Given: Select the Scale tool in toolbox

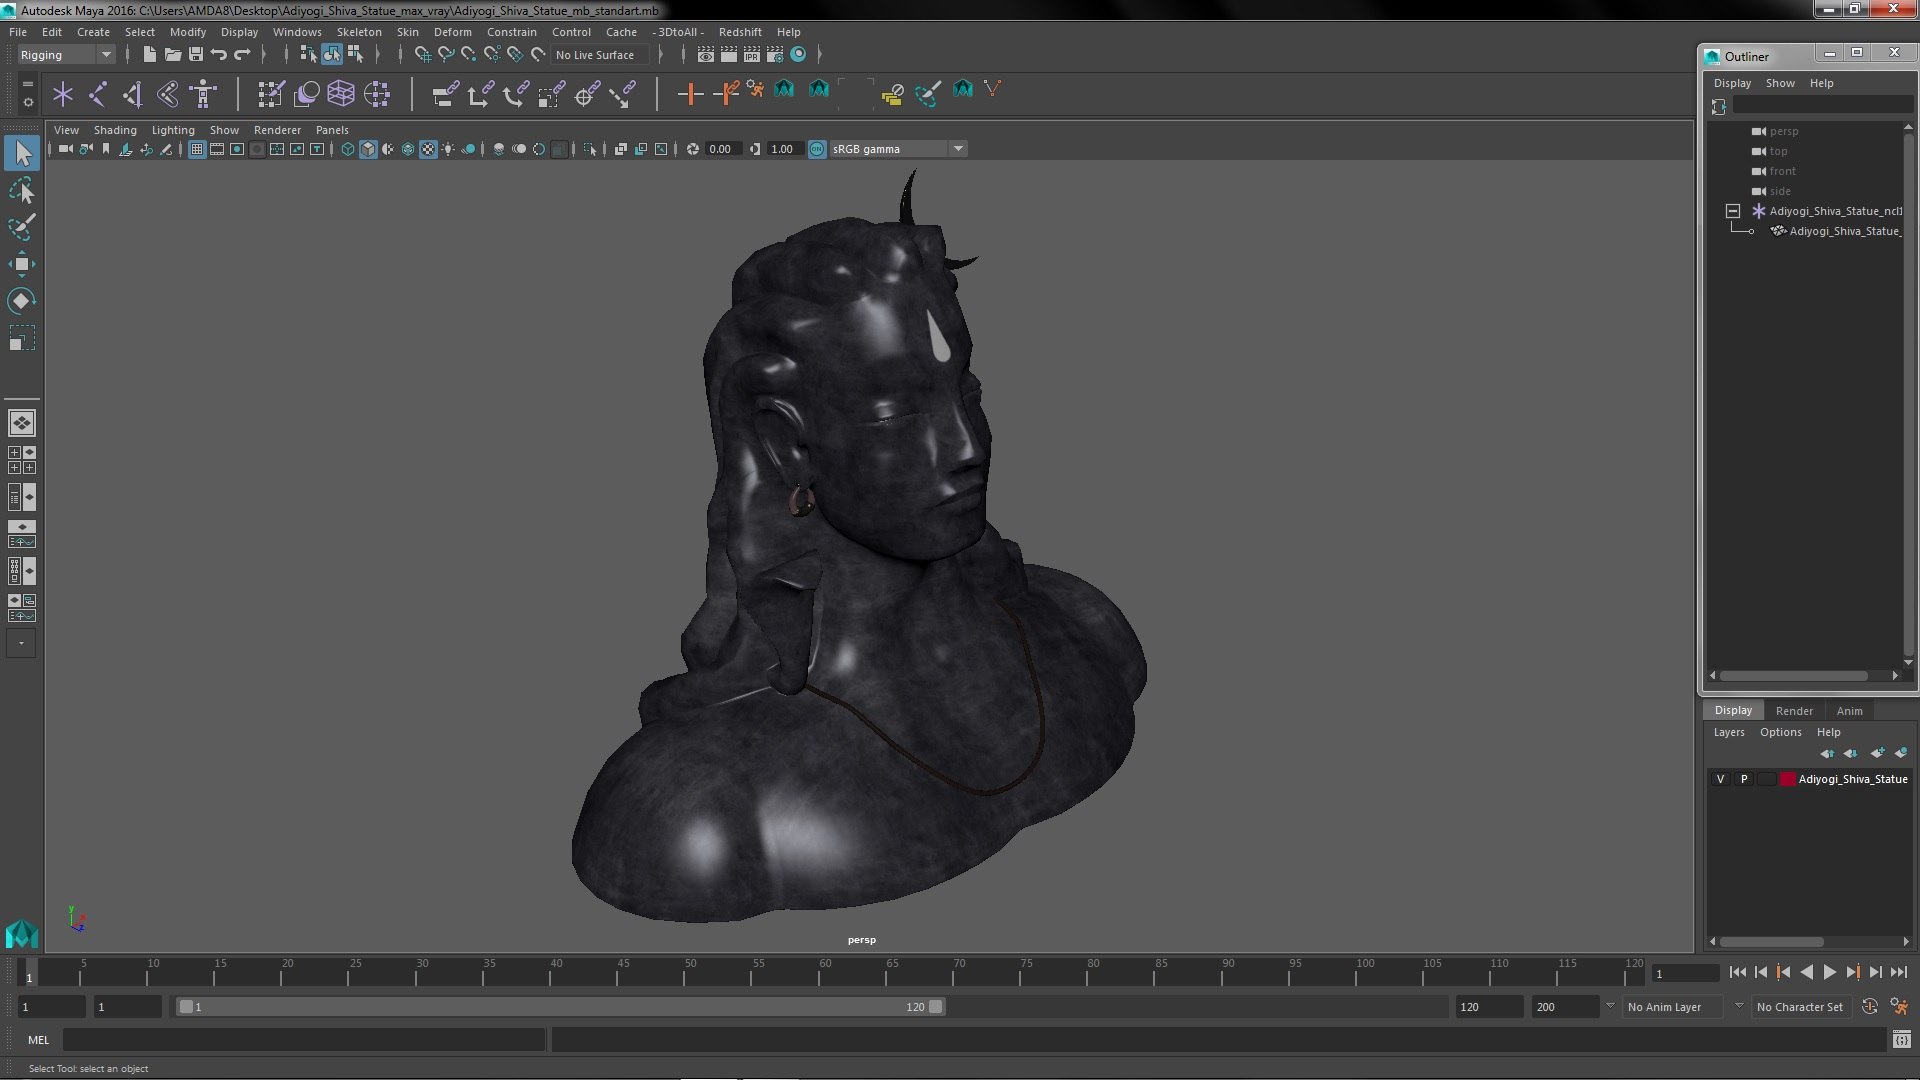Looking at the screenshot, I should pyautogui.click(x=22, y=338).
